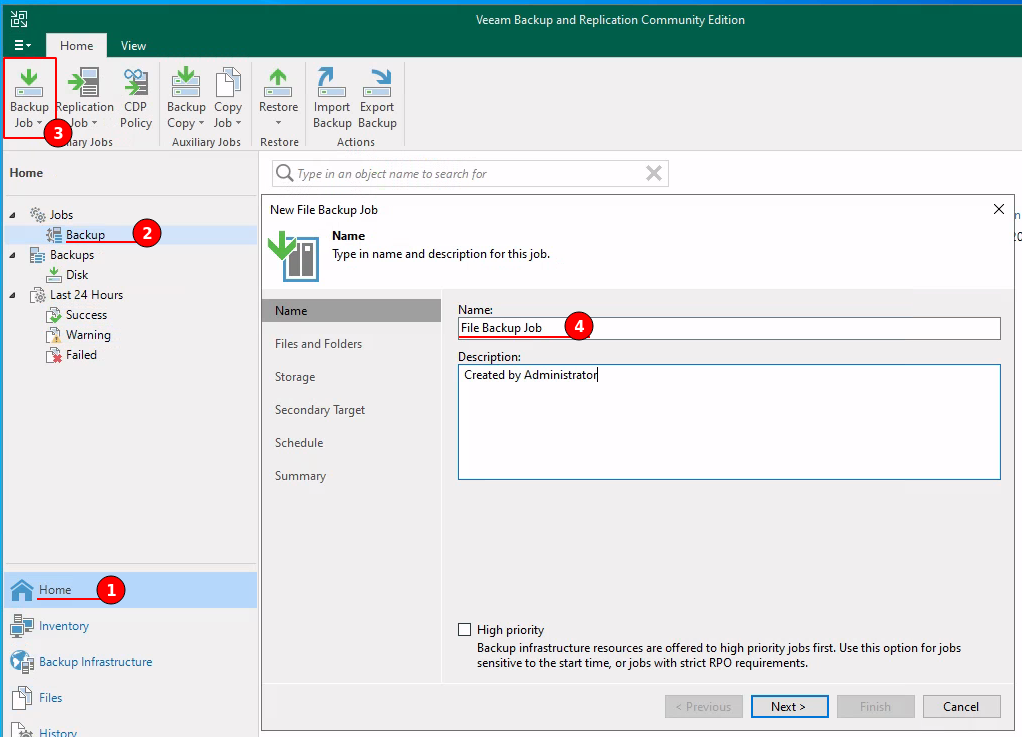The width and height of the screenshot is (1022, 737).
Task: Click the Description text area
Action: coord(729,422)
